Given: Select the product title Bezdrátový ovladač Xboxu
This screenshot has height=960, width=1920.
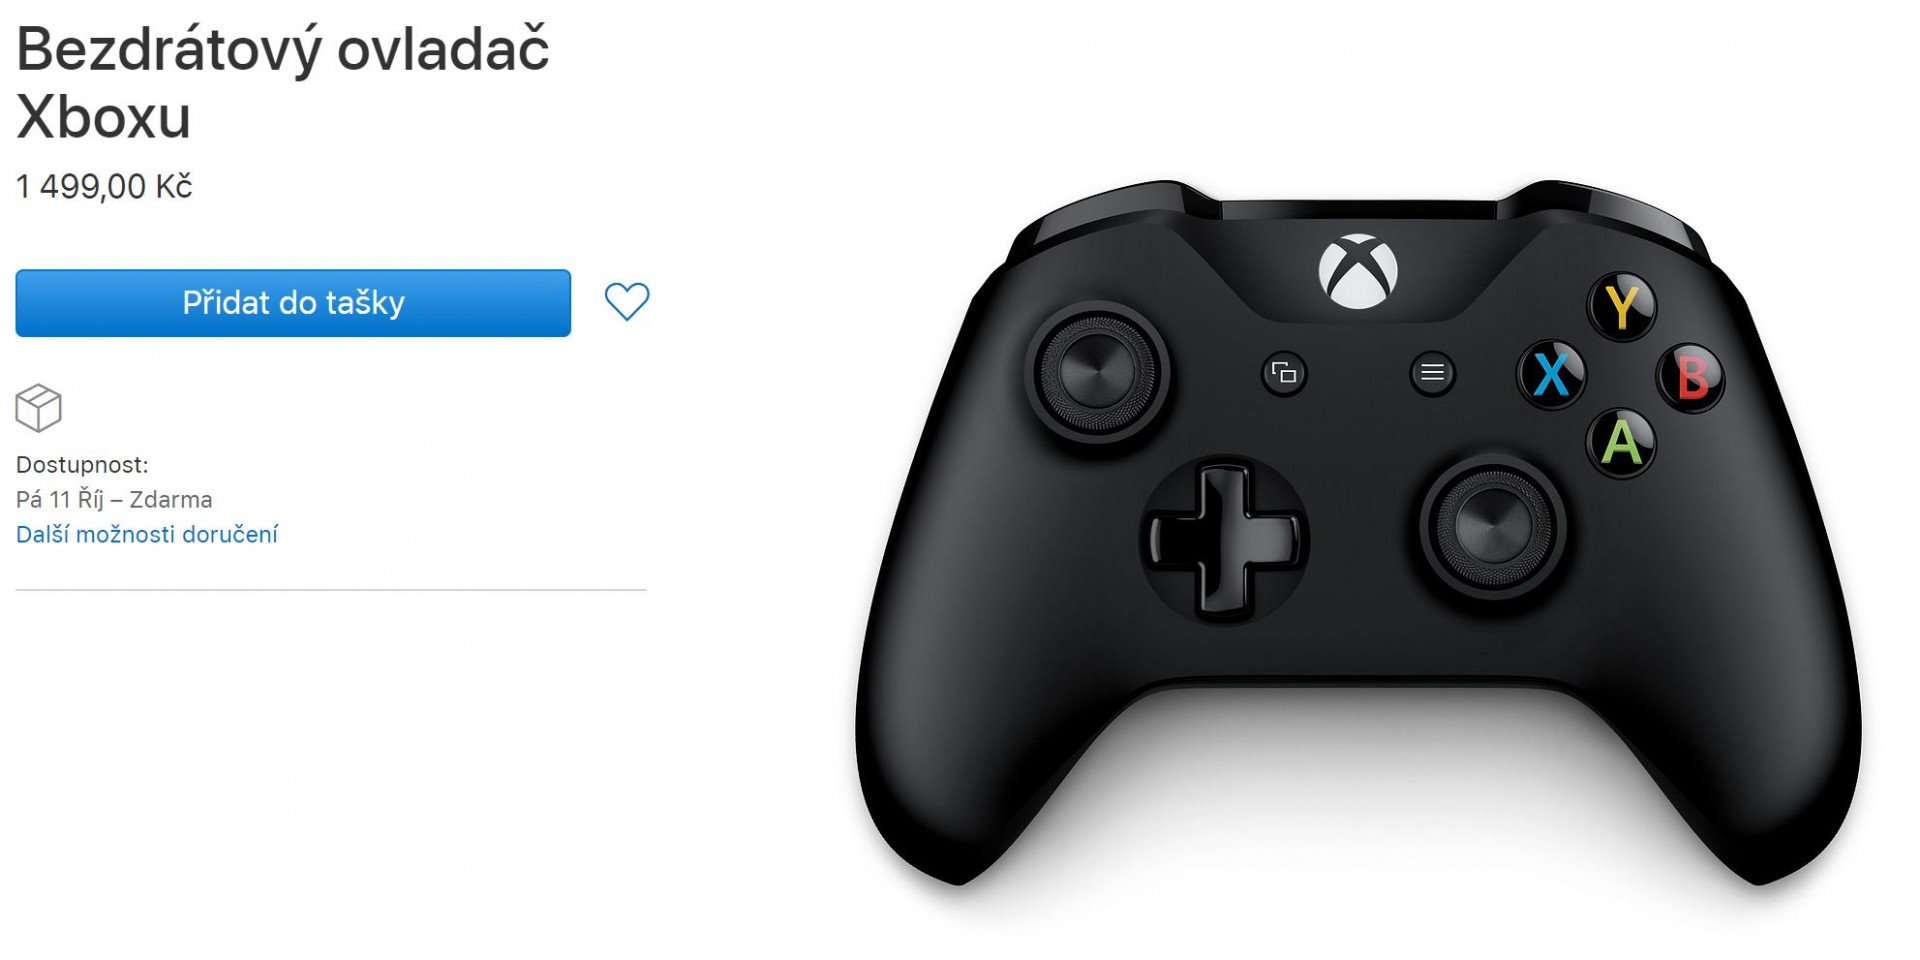Looking at the screenshot, I should click(283, 82).
